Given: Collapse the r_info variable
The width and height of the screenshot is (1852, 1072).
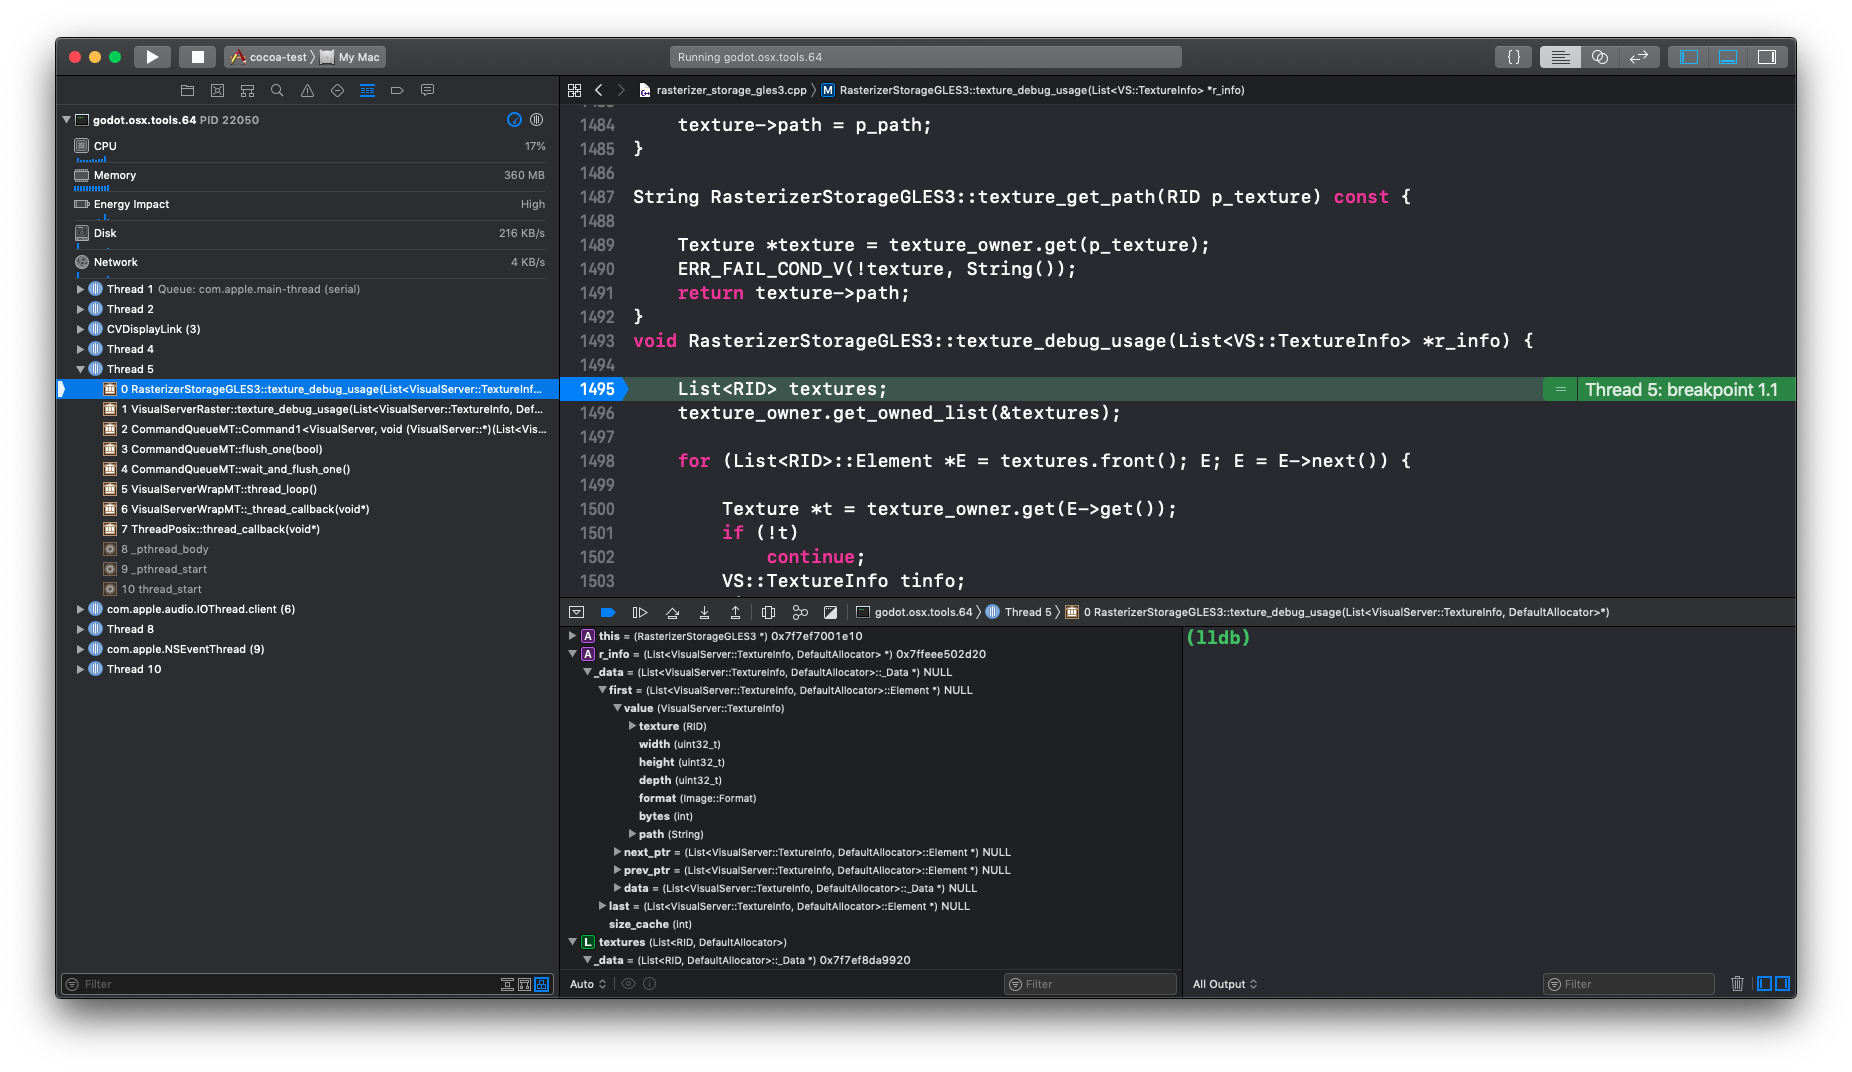Looking at the screenshot, I should click(573, 654).
